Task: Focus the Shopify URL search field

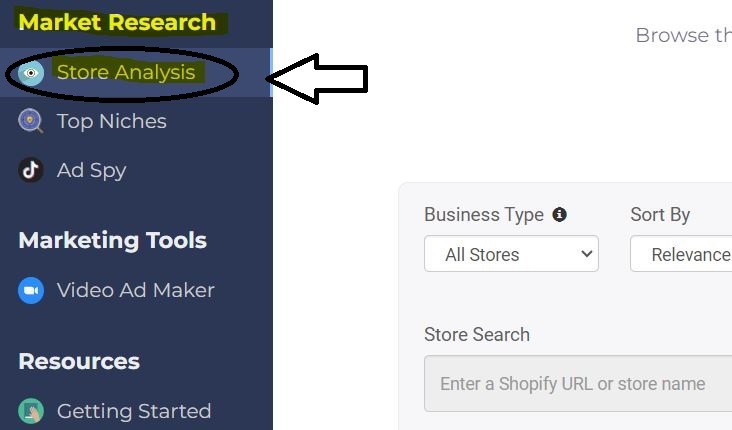Action: tap(578, 384)
